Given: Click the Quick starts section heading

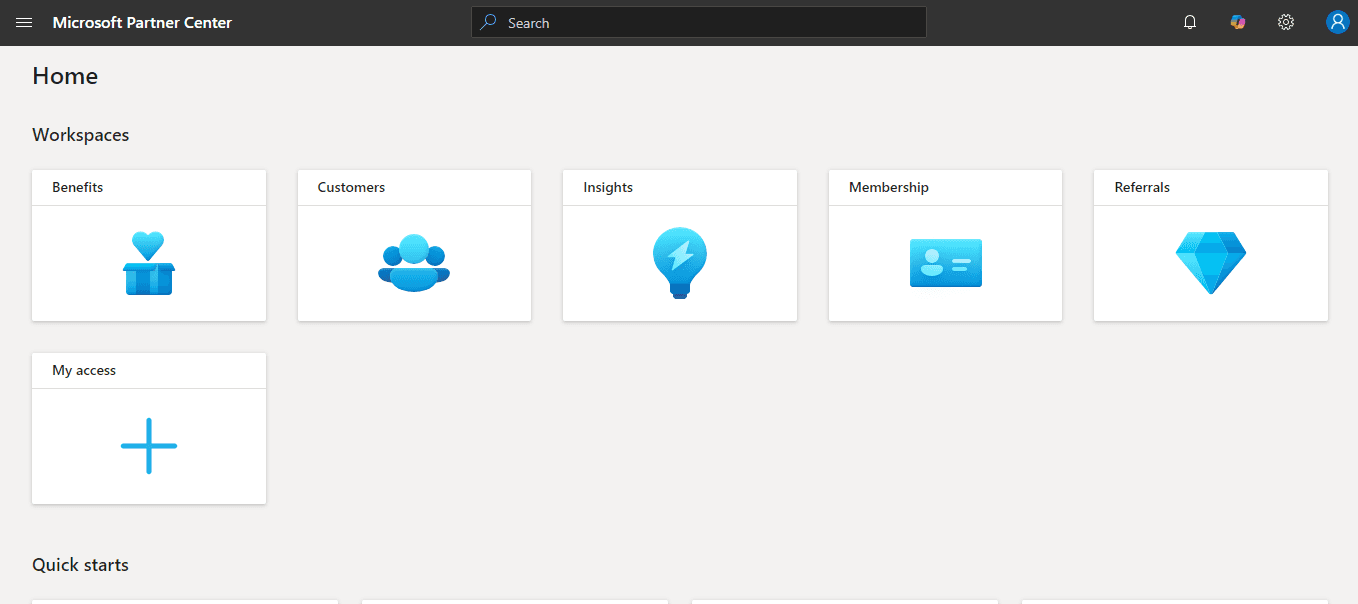Looking at the screenshot, I should (80, 565).
